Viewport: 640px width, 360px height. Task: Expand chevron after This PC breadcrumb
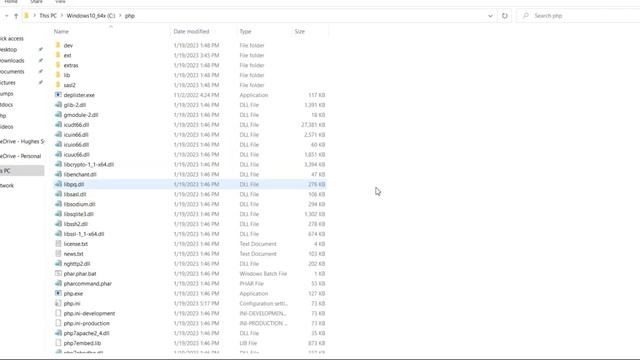(62, 16)
